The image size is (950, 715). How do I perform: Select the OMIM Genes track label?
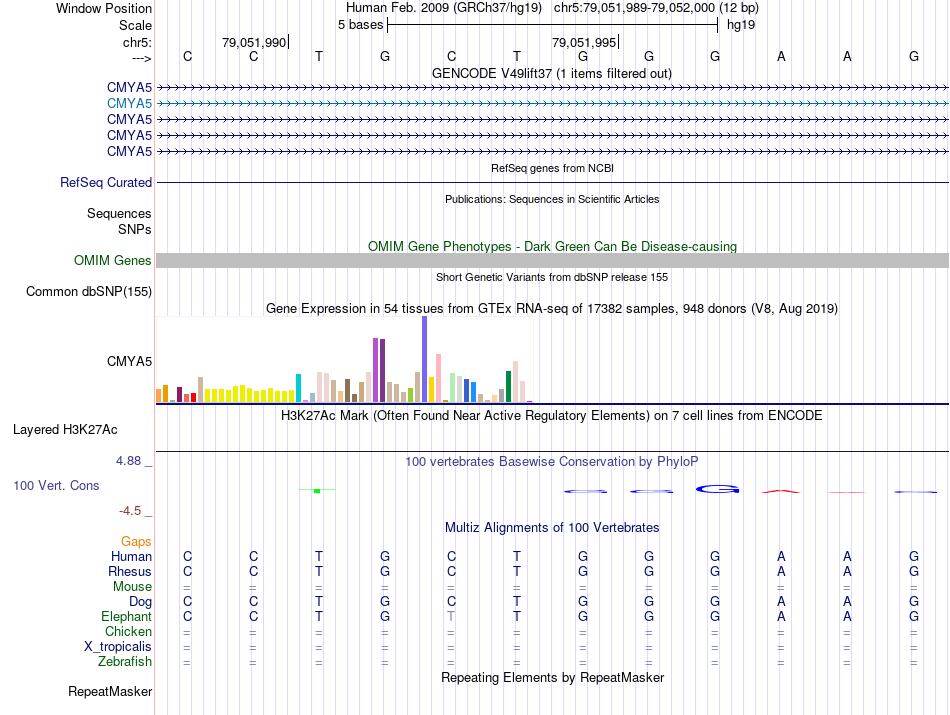point(113,261)
